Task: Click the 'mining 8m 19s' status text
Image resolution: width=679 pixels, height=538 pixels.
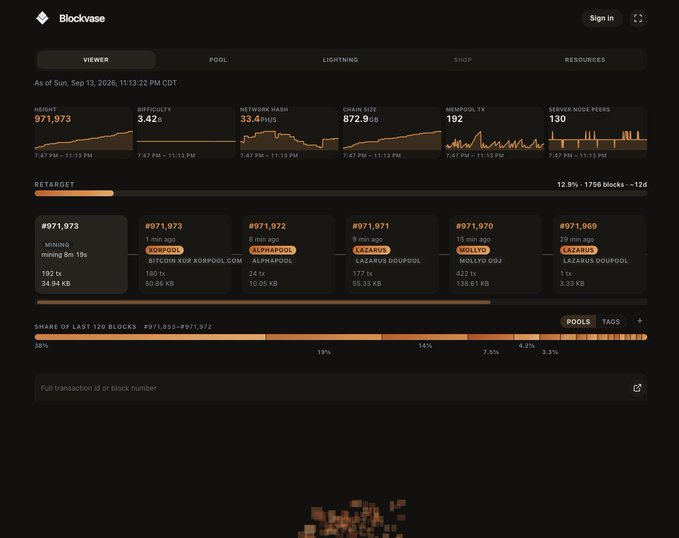Action: pos(64,255)
